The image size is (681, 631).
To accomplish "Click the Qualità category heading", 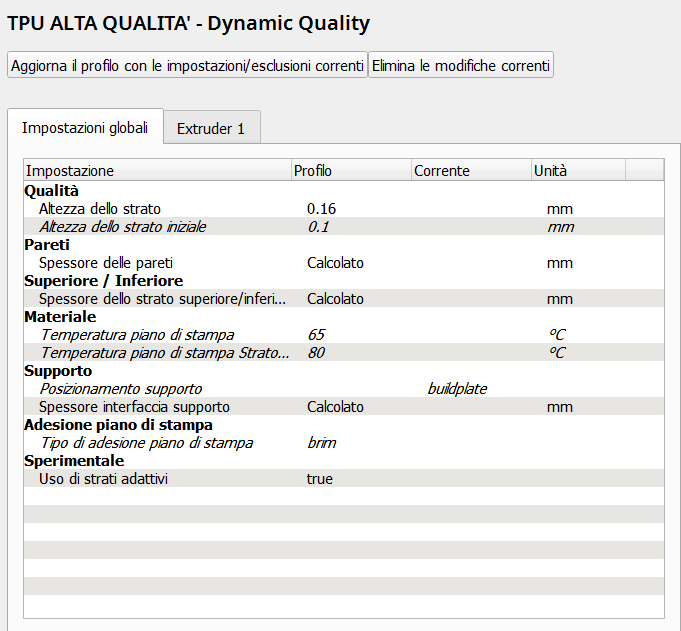I will (51, 191).
